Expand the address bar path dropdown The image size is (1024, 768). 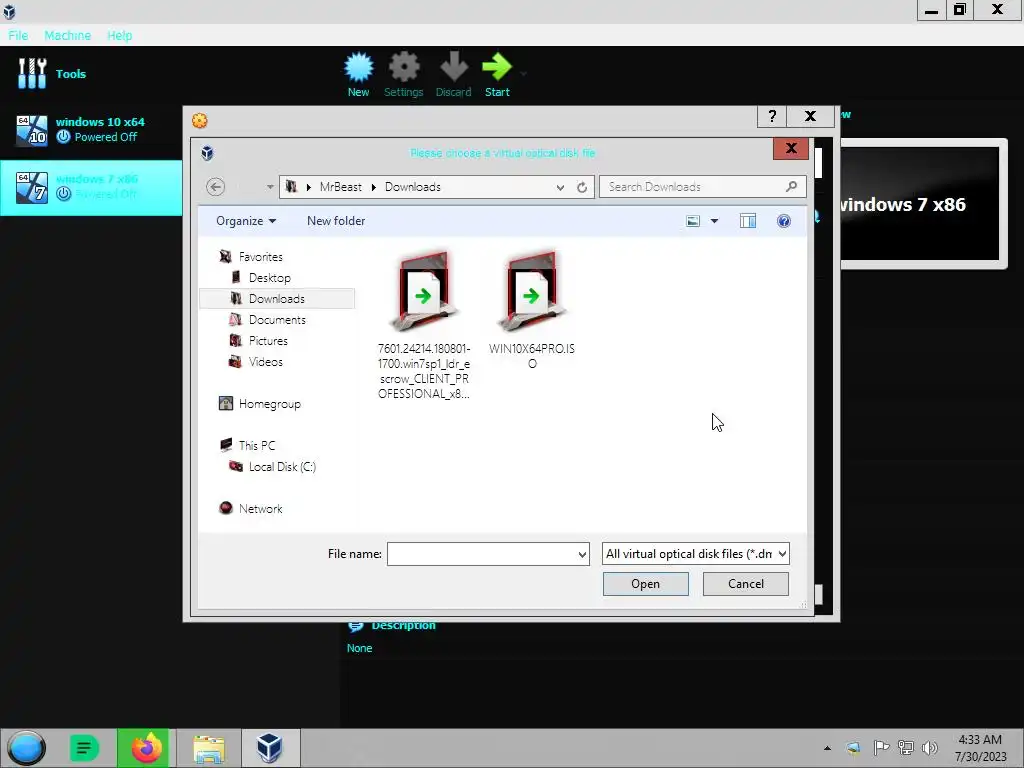pyautogui.click(x=560, y=187)
